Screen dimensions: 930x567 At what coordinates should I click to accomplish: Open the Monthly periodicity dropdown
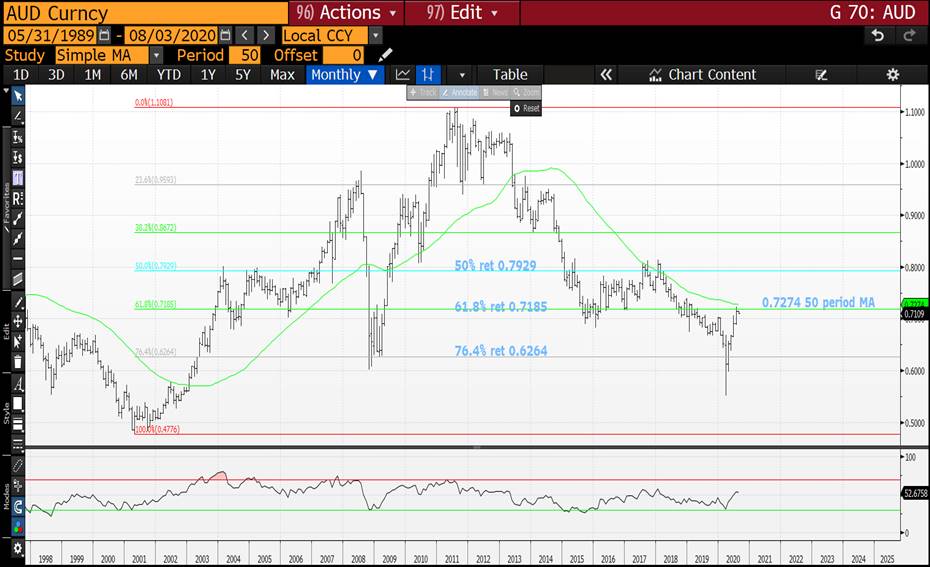click(345, 75)
